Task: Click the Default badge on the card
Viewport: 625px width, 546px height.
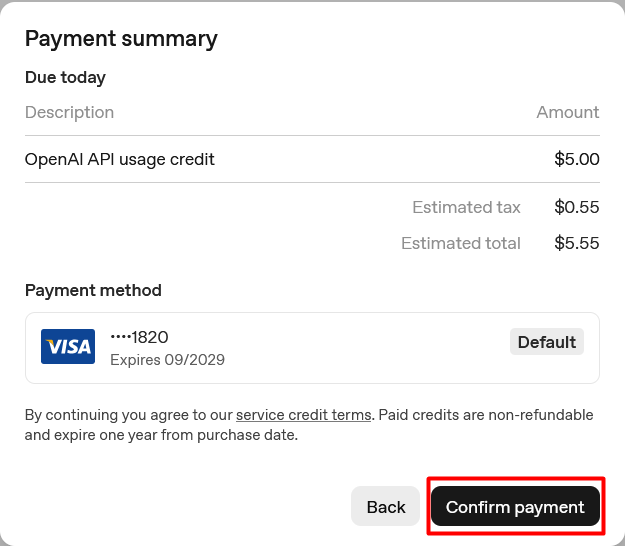Action: click(546, 342)
